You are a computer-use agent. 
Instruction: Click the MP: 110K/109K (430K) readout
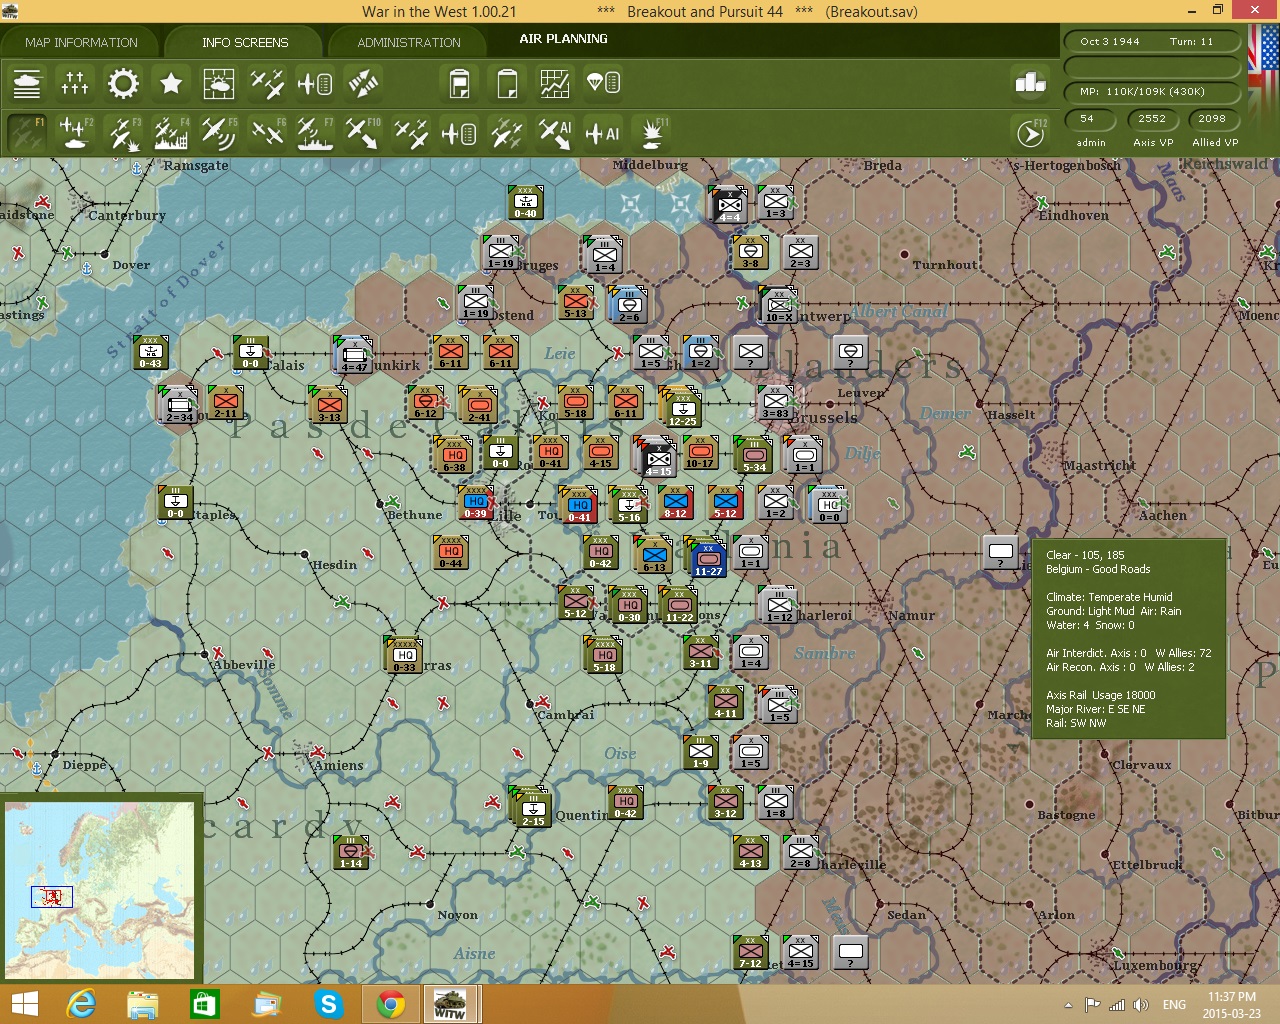point(1154,91)
